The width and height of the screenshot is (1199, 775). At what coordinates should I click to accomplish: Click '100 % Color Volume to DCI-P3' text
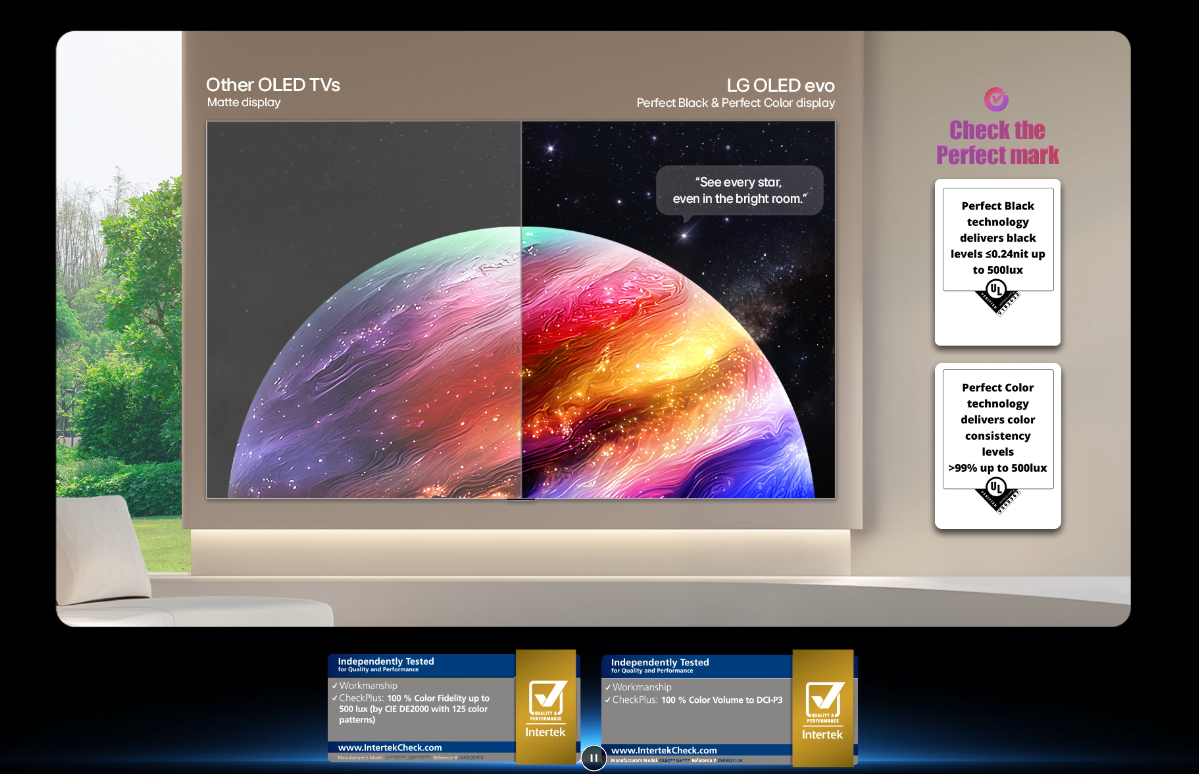(x=722, y=700)
